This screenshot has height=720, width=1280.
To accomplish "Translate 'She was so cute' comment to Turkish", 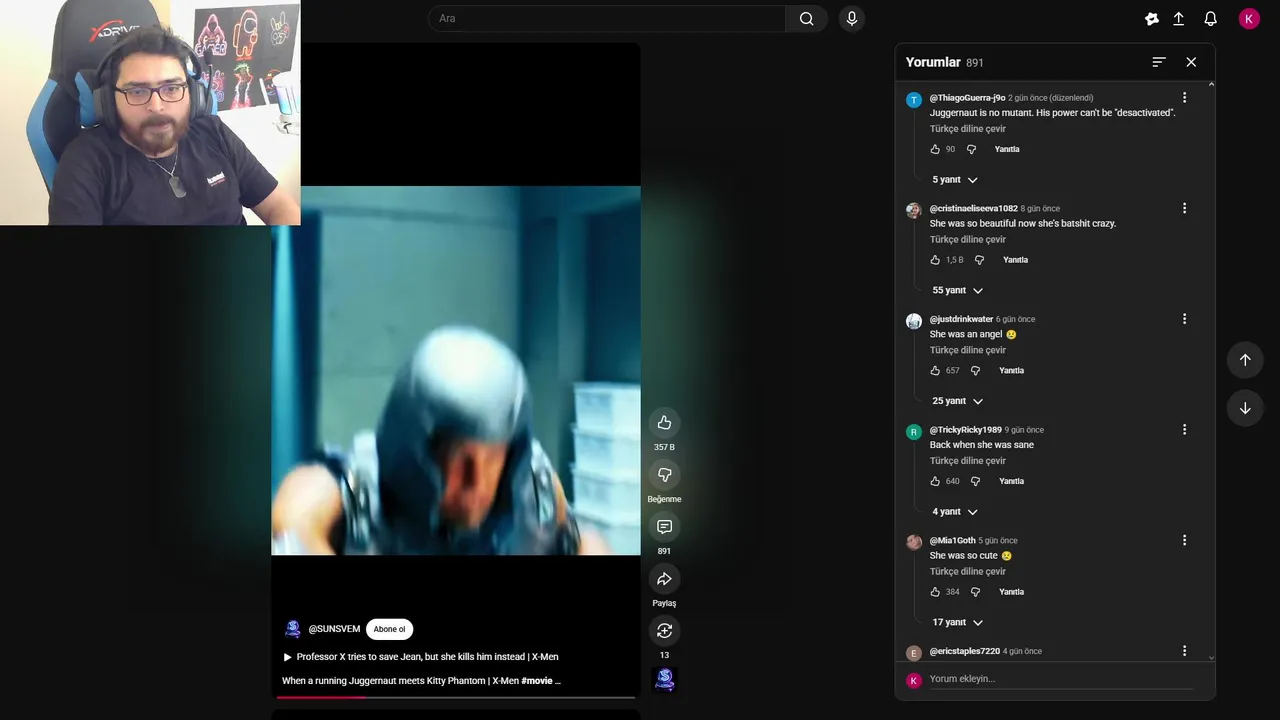I will tap(967, 572).
